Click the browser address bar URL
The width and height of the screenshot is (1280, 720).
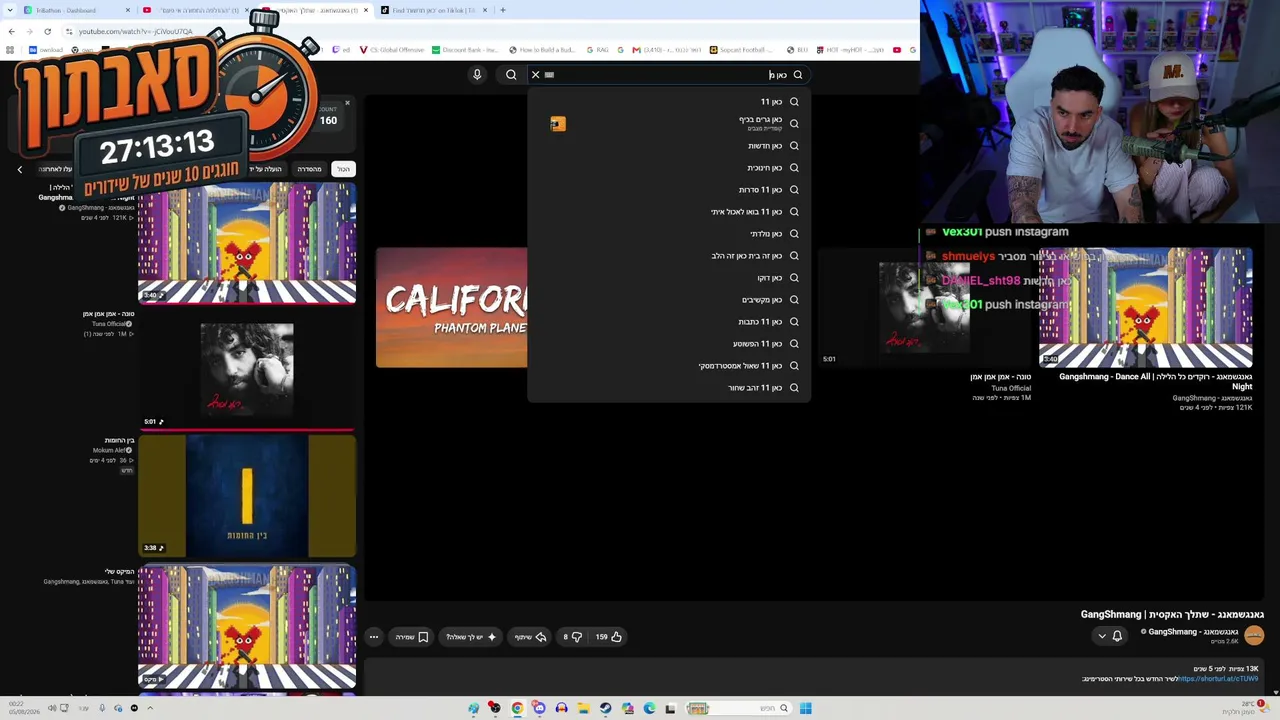point(136,31)
